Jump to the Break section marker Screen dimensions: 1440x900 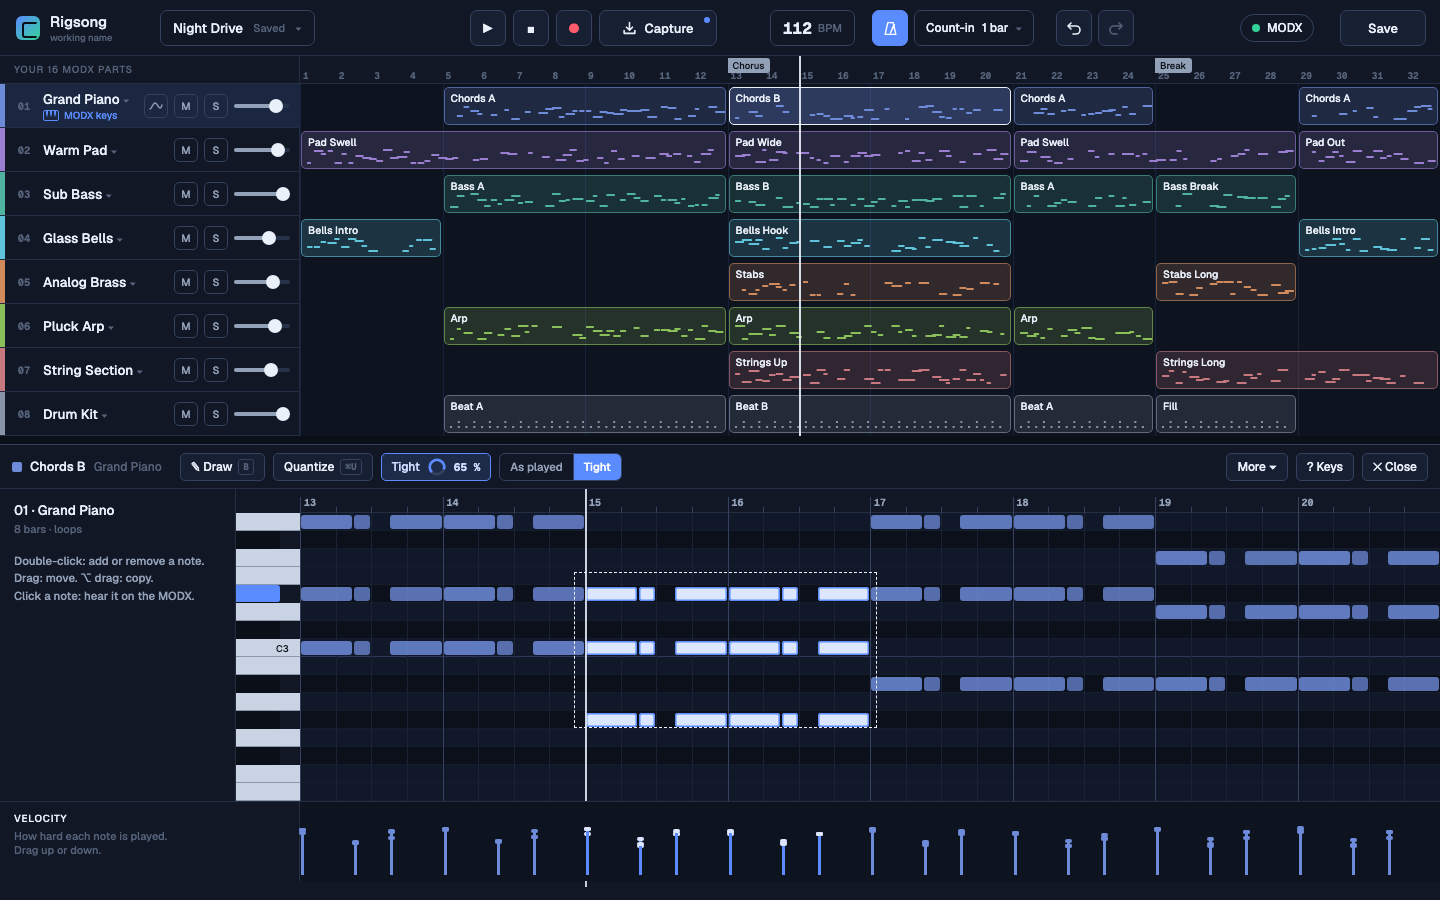(x=1173, y=66)
